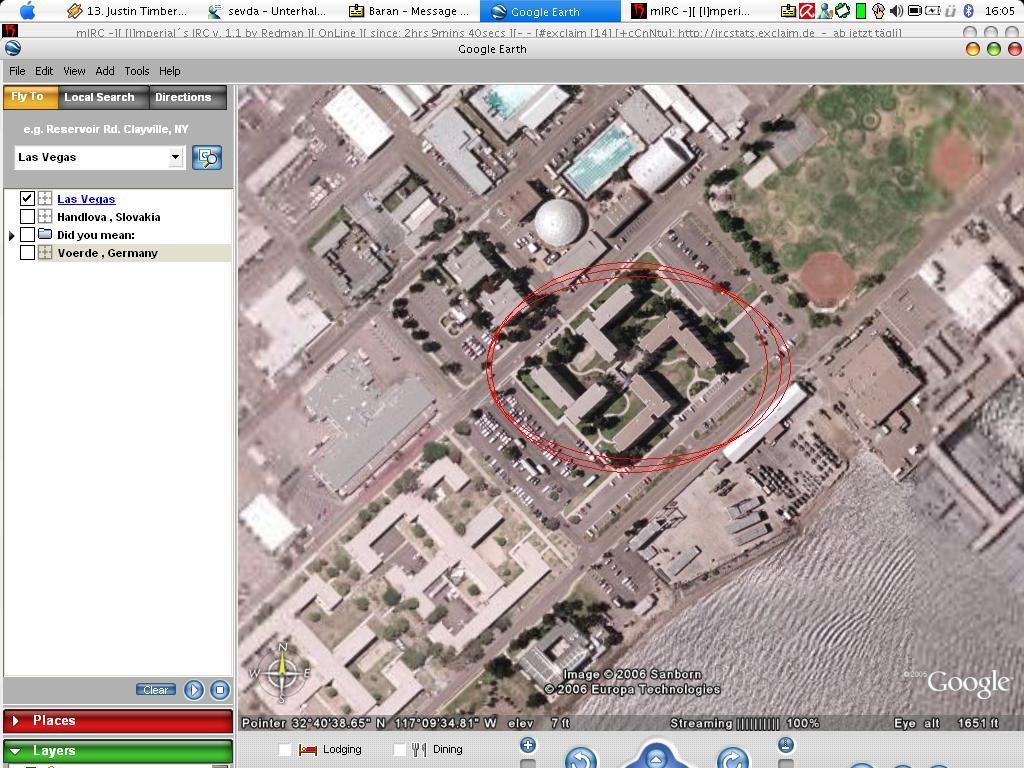Open the View menu
This screenshot has width=1024, height=768.
(74, 71)
